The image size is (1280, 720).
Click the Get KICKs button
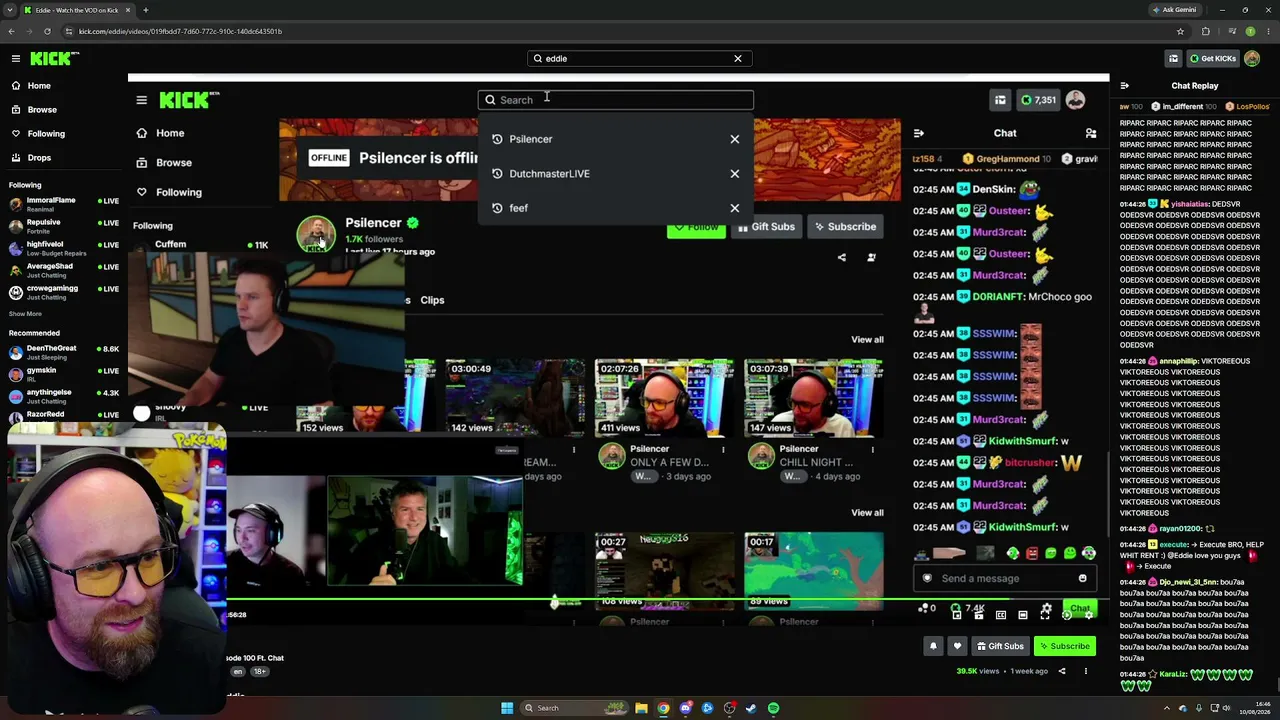pyautogui.click(x=1212, y=59)
